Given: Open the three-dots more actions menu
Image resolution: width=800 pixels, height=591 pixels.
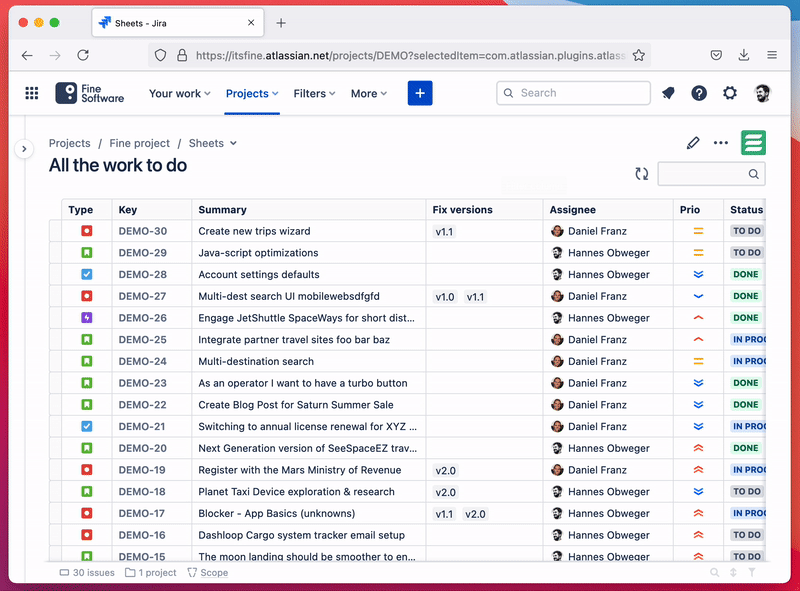Looking at the screenshot, I should (721, 143).
